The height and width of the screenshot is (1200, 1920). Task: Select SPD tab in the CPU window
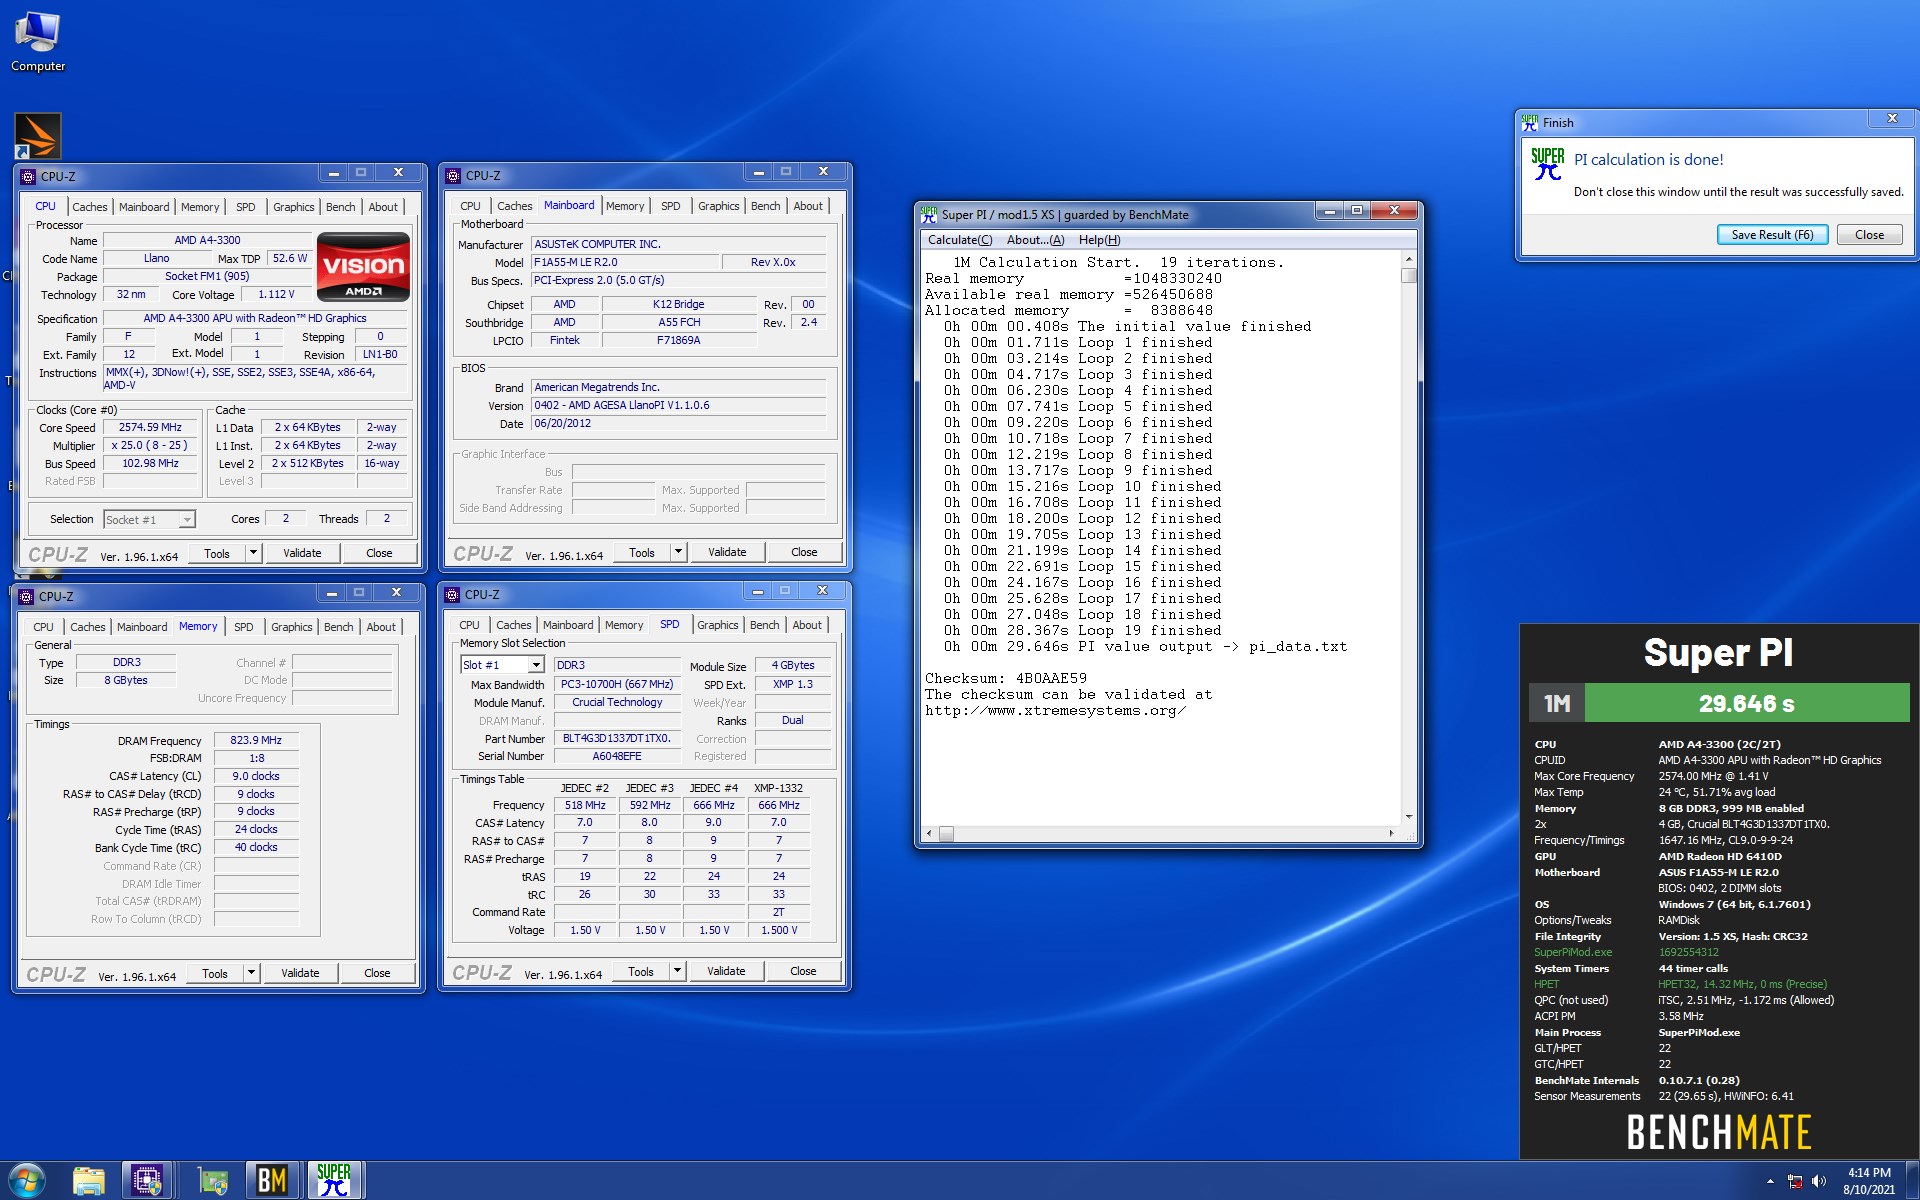point(246,207)
